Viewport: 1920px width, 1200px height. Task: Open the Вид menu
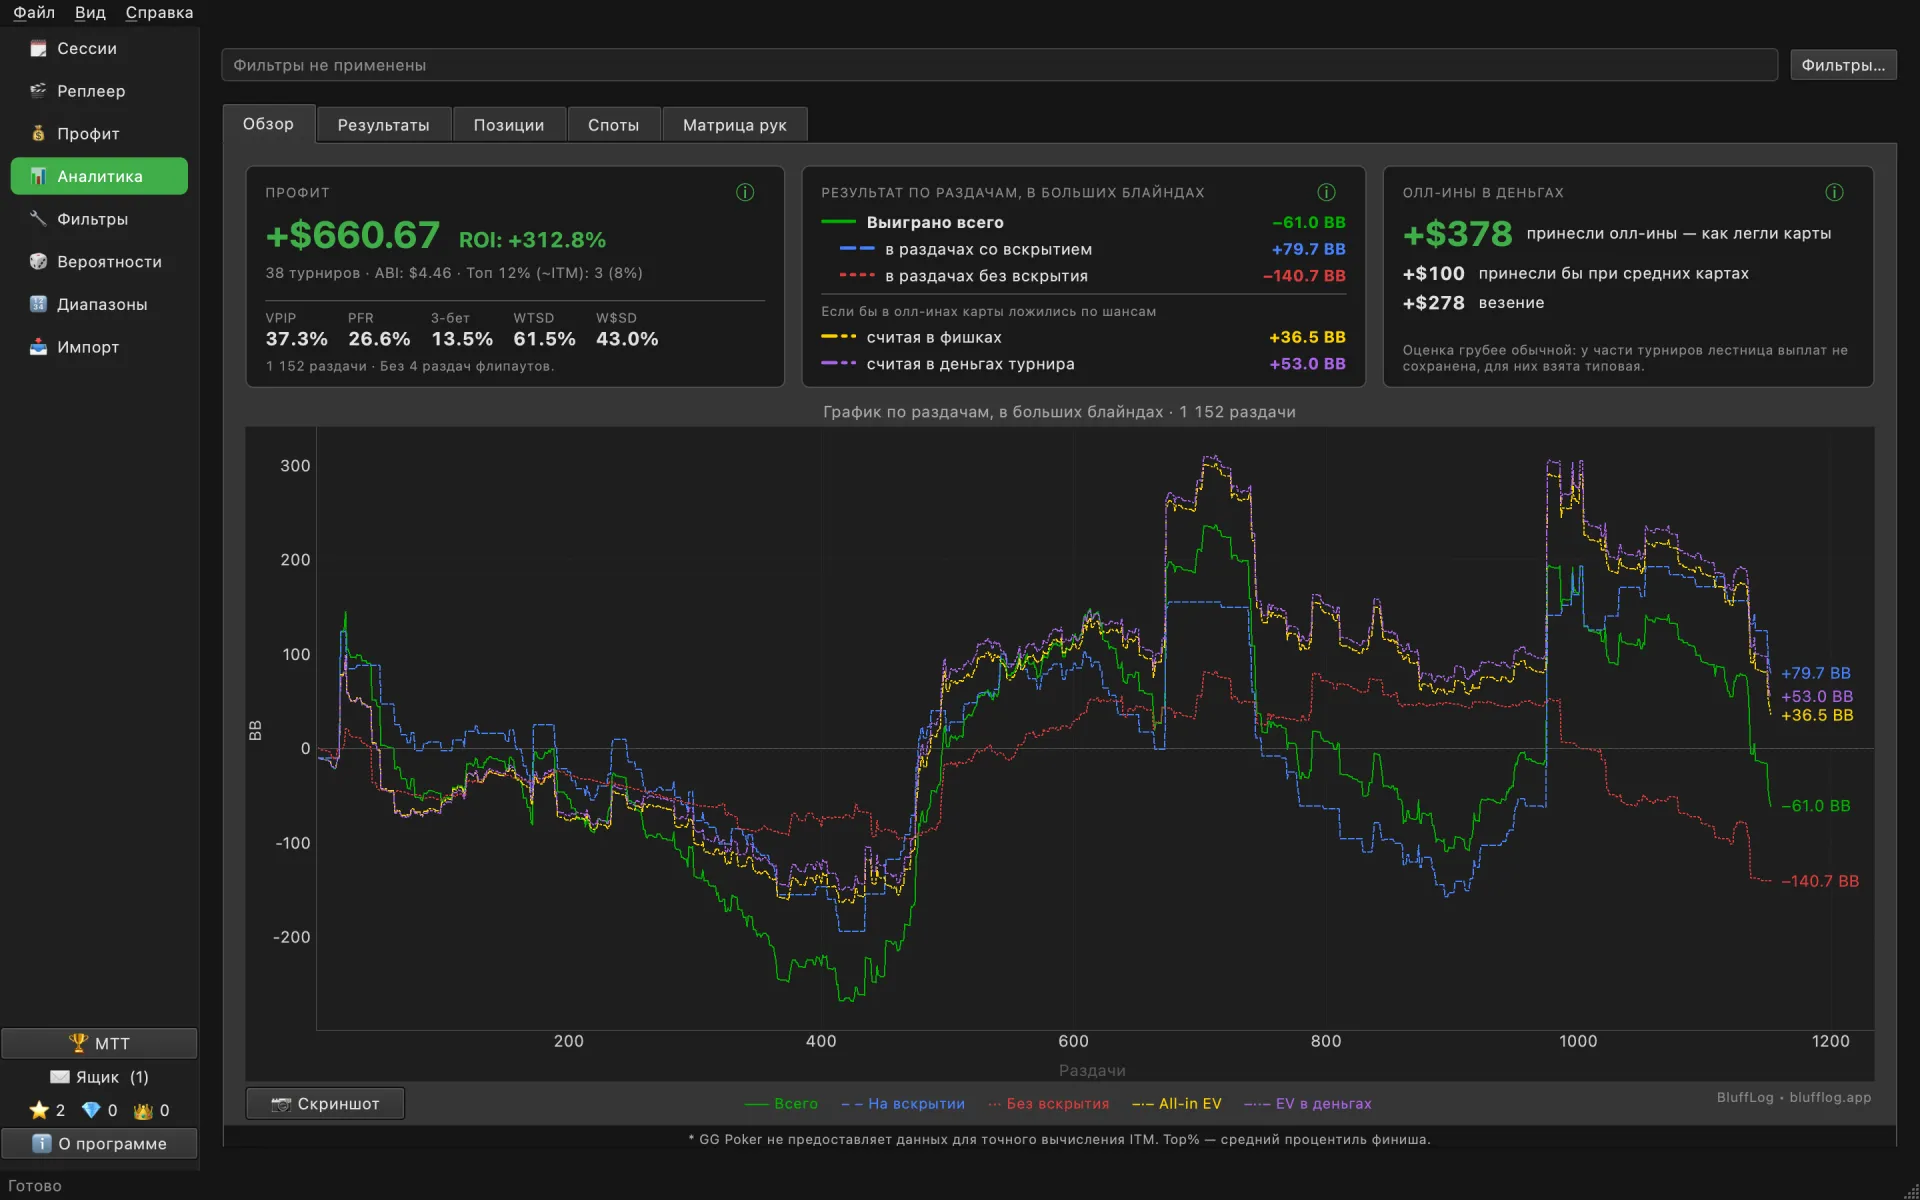pyautogui.click(x=90, y=13)
